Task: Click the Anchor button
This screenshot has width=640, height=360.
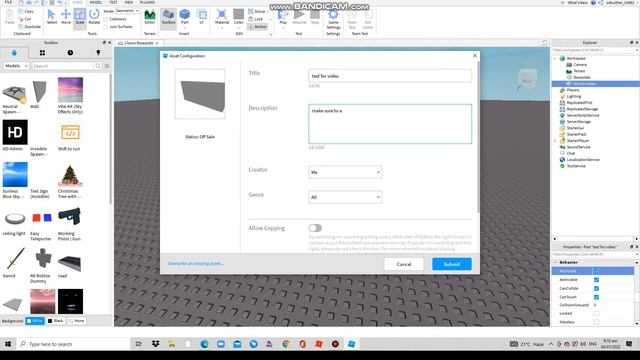Action: click(x=258, y=27)
